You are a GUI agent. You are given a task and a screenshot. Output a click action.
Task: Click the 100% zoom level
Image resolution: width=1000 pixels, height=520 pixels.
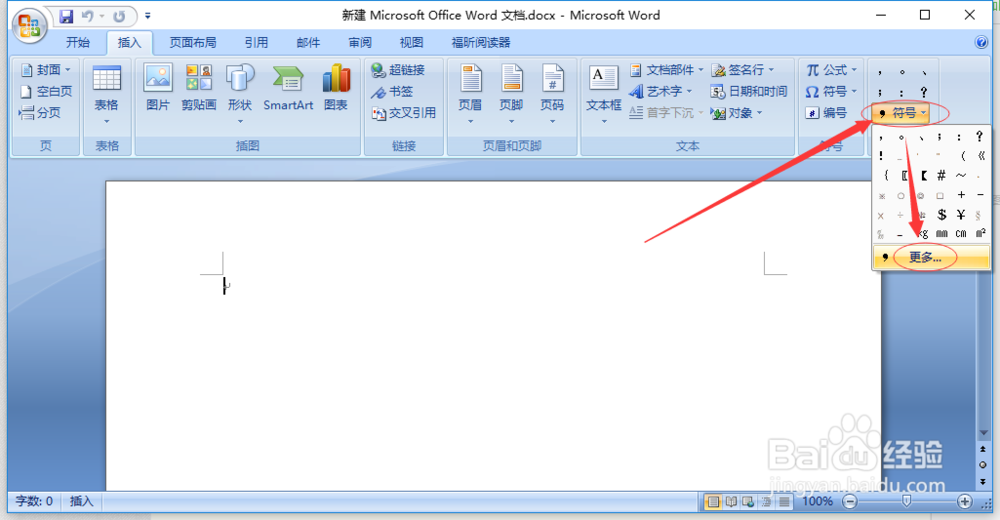pyautogui.click(x=817, y=502)
